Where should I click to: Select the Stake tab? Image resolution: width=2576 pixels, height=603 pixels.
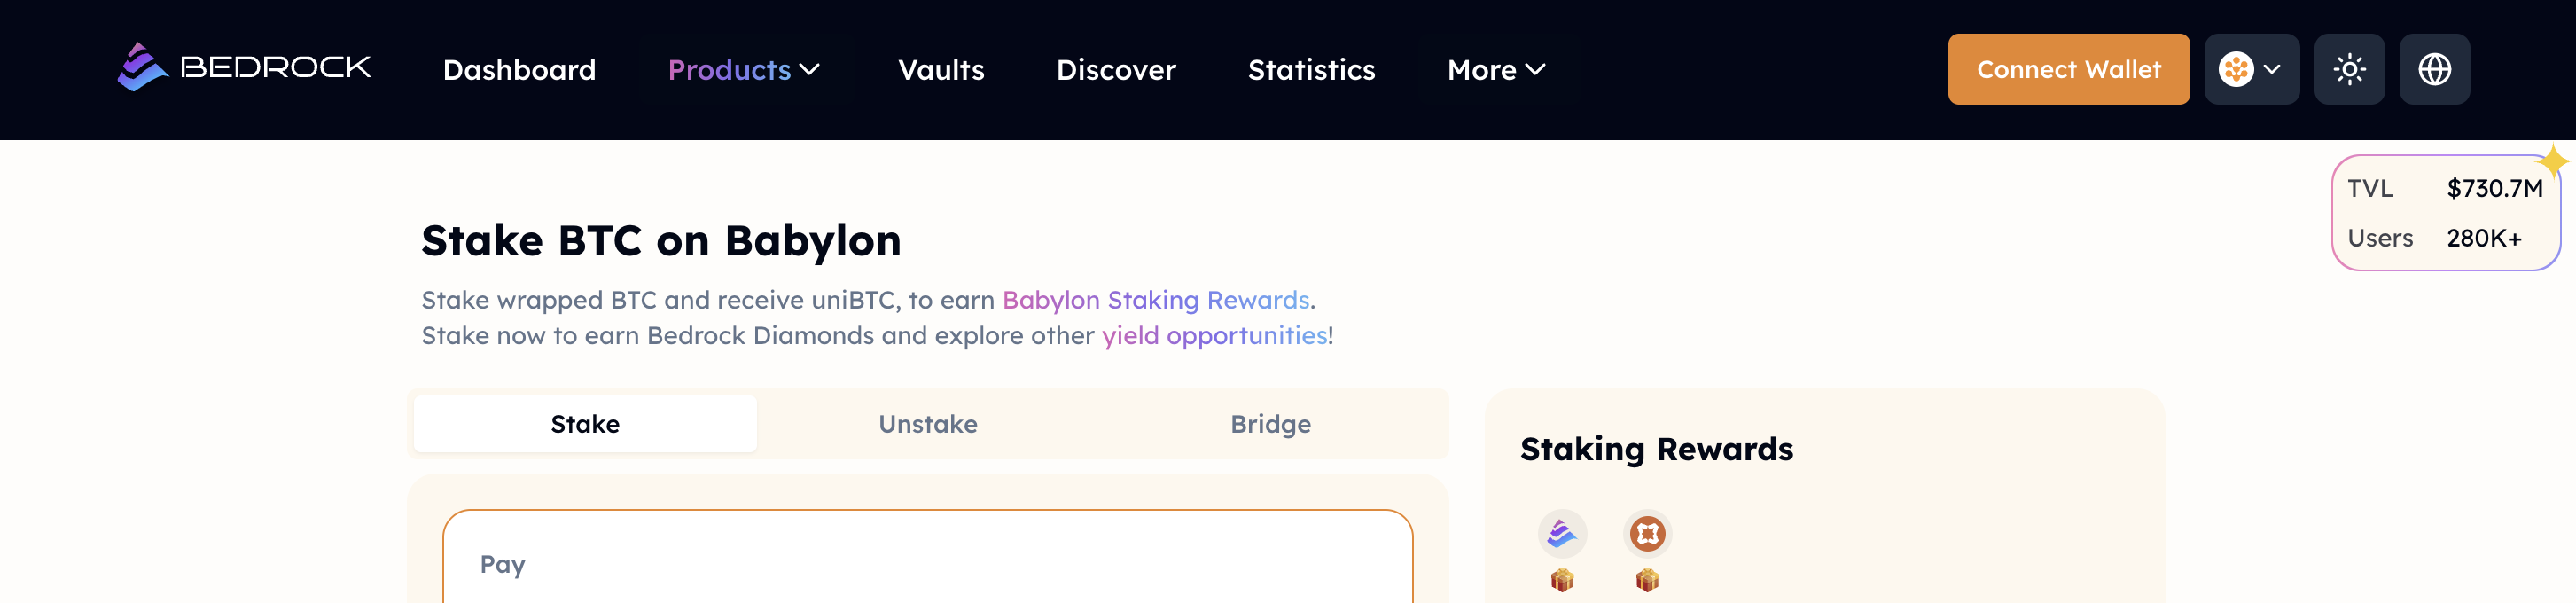pos(585,424)
